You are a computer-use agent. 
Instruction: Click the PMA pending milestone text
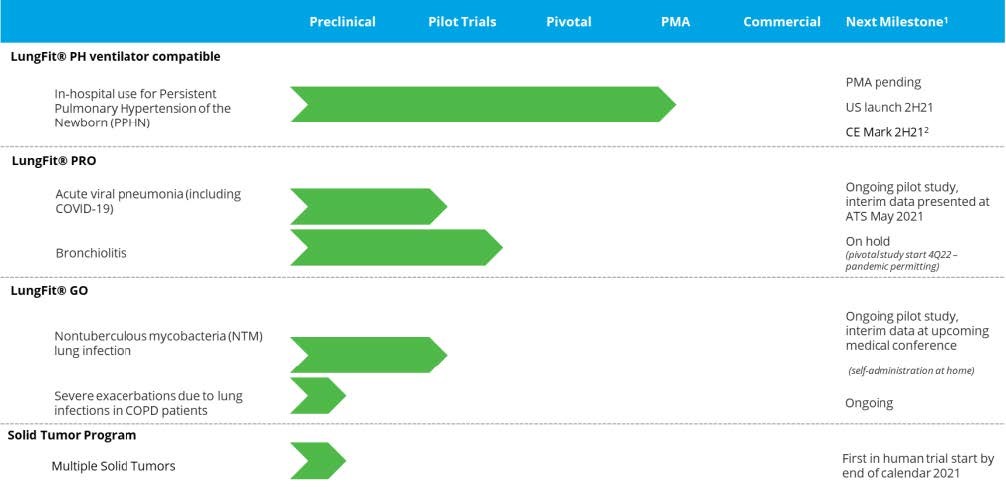pos(883,82)
